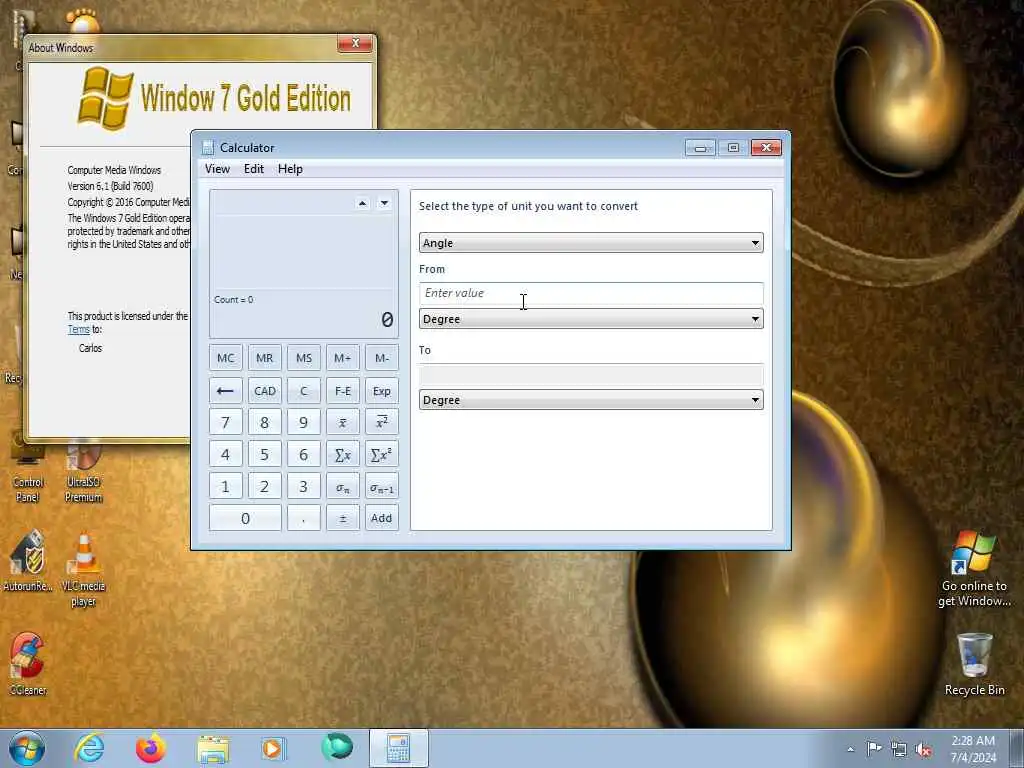Click the number 7 key
This screenshot has width=1024, height=768.
pyautogui.click(x=225, y=422)
